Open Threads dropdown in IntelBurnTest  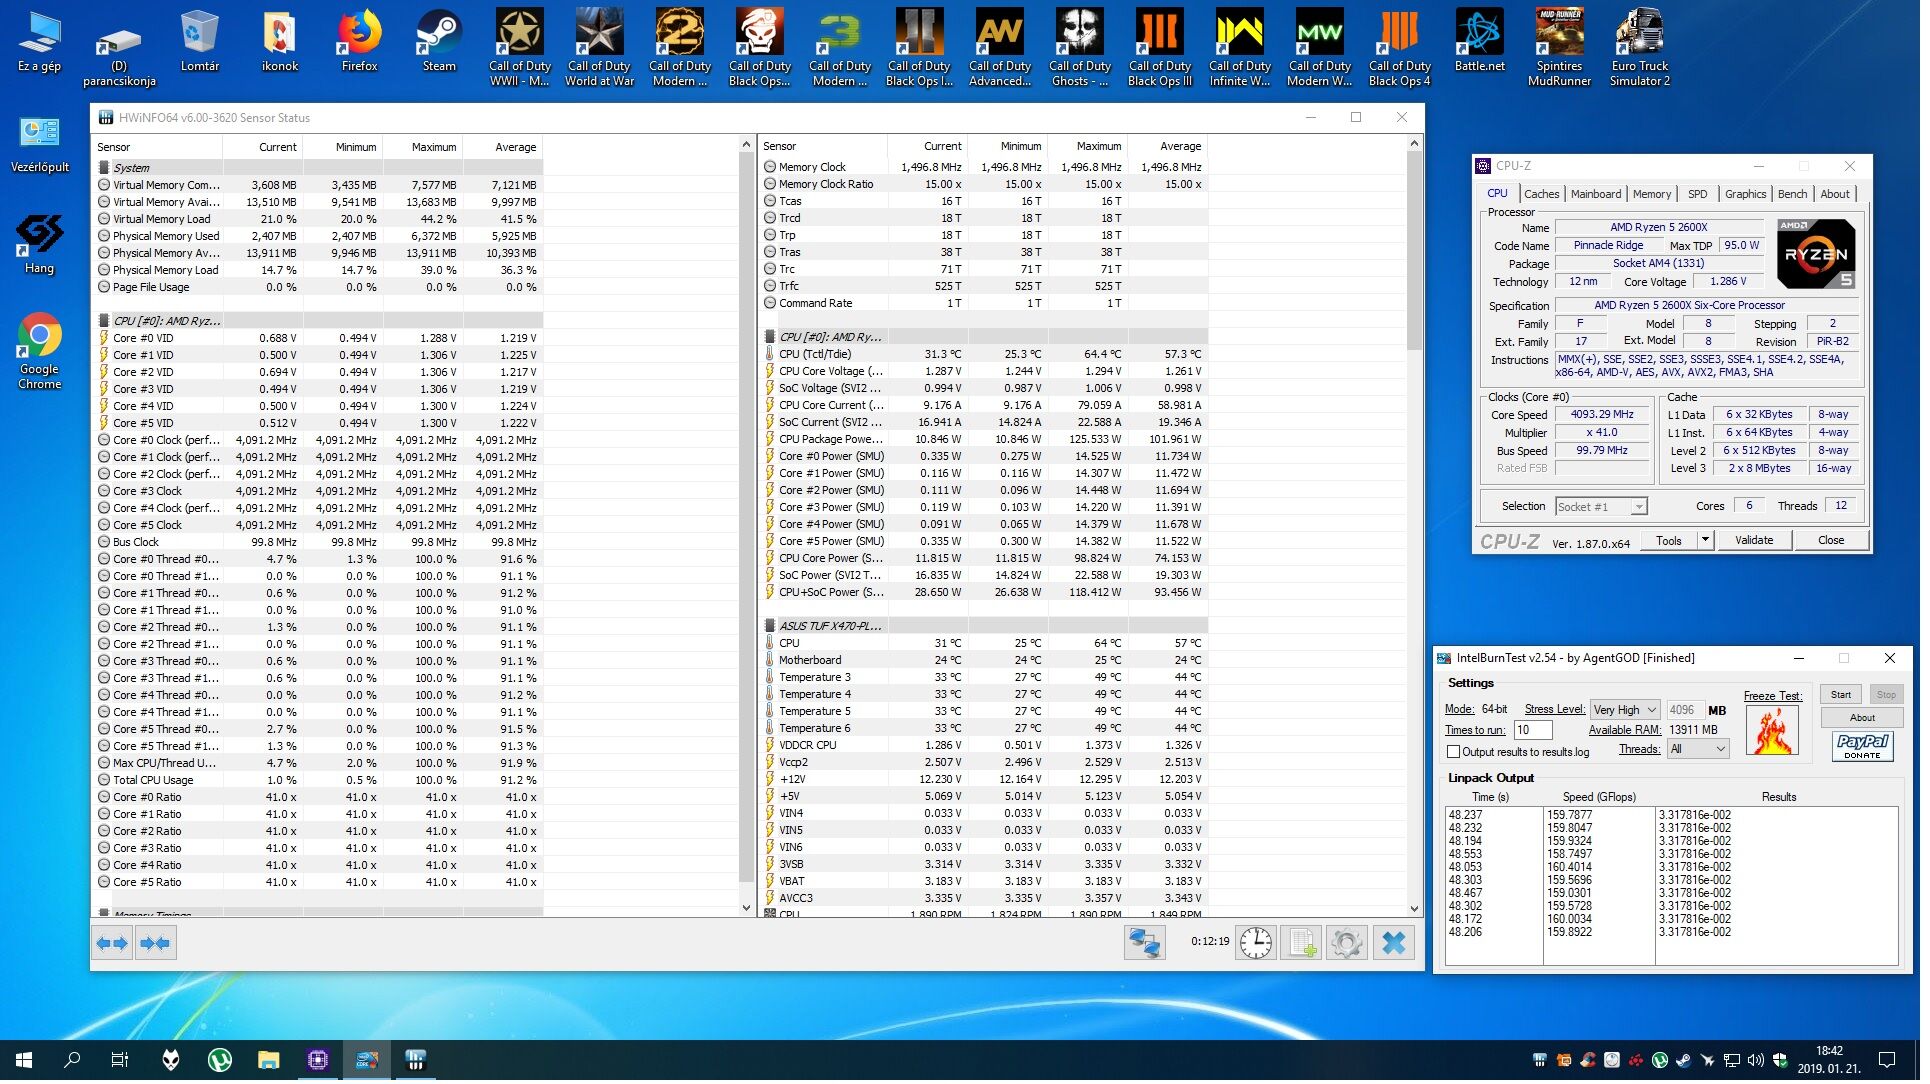click(x=1708, y=753)
